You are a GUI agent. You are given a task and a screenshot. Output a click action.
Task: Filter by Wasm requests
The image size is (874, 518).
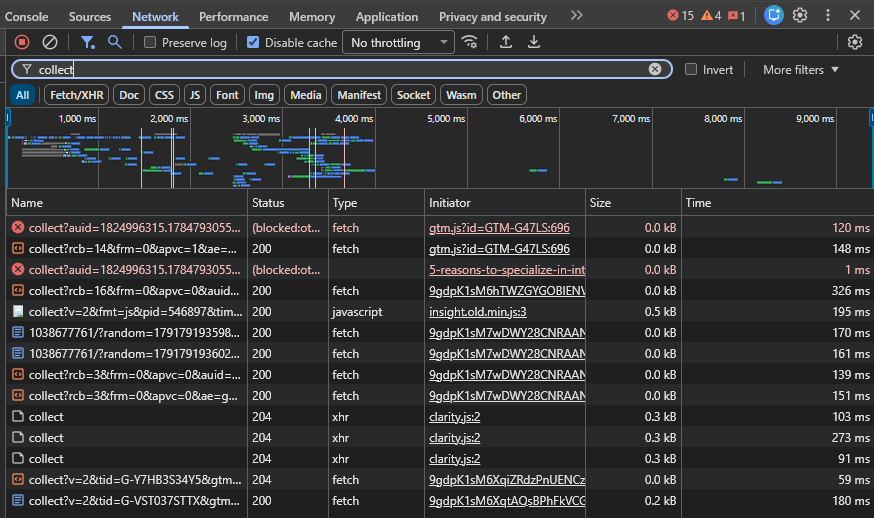click(x=461, y=95)
